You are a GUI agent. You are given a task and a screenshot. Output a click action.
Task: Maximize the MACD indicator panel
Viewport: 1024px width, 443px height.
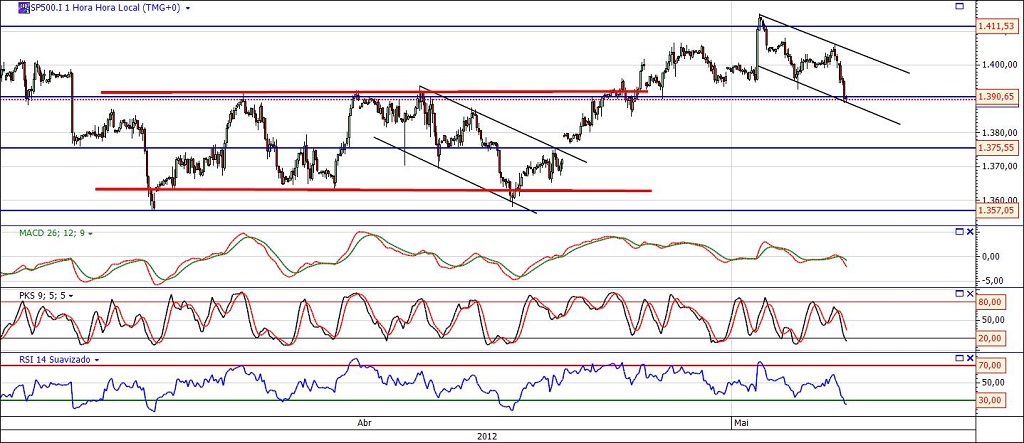(x=959, y=232)
